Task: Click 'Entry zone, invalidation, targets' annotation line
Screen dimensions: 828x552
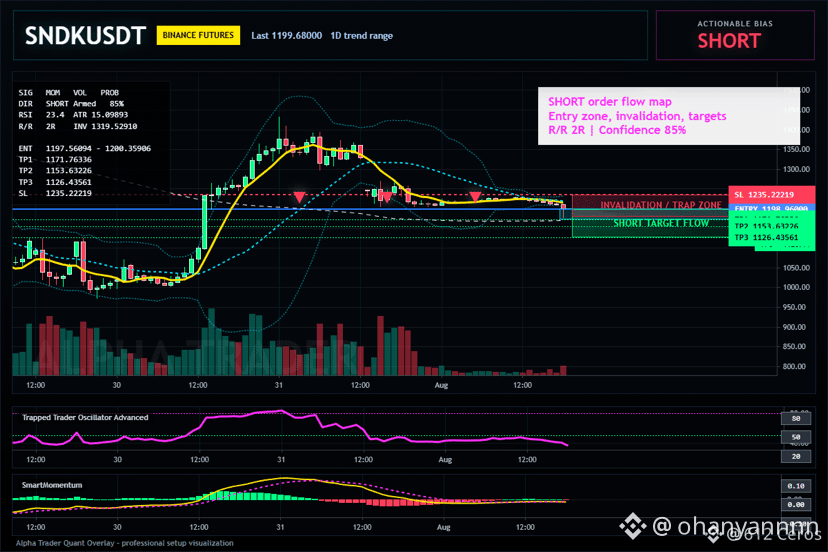Action: (637, 116)
